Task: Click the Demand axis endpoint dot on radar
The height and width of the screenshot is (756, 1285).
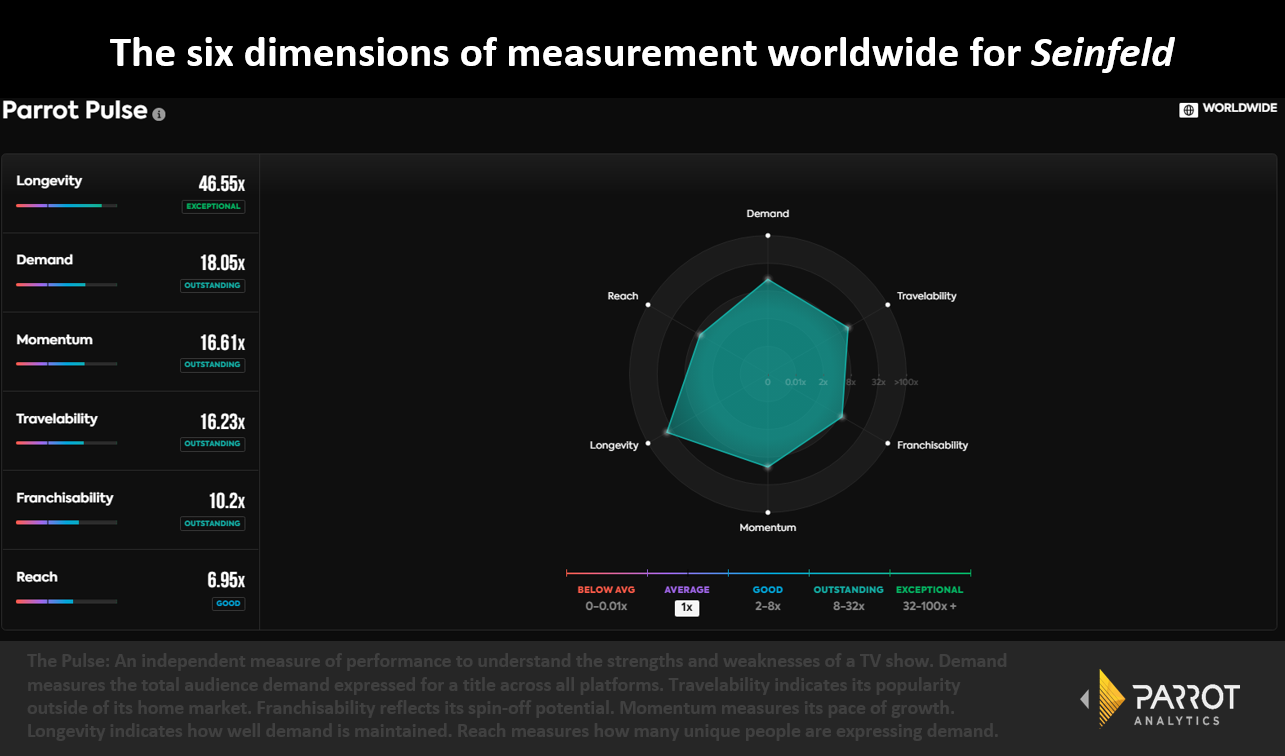Action: (x=768, y=236)
